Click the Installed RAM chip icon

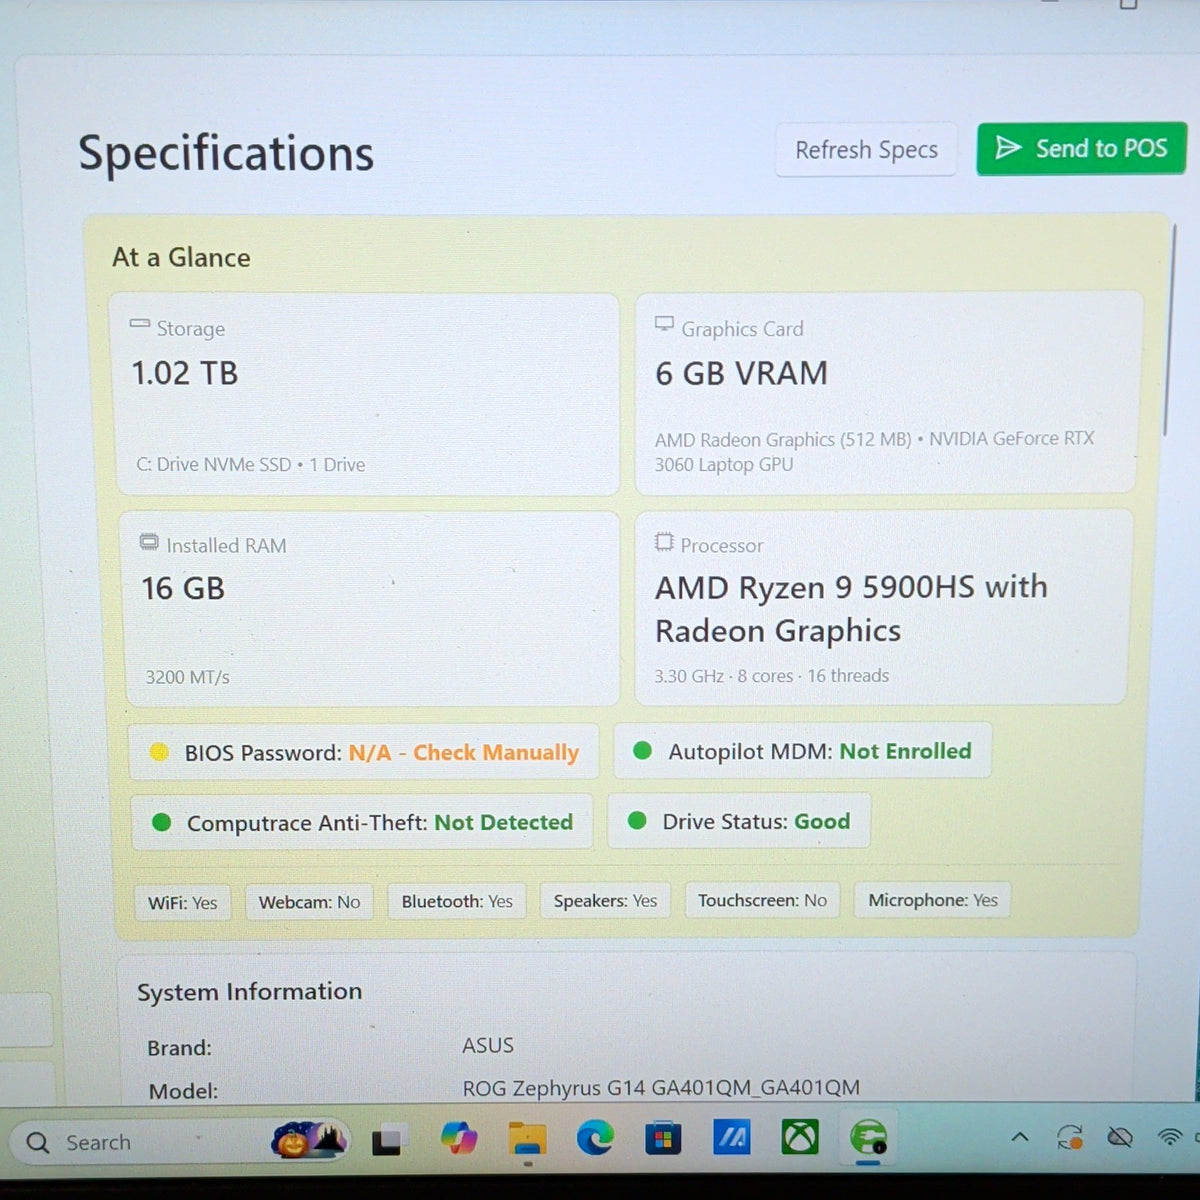(149, 542)
